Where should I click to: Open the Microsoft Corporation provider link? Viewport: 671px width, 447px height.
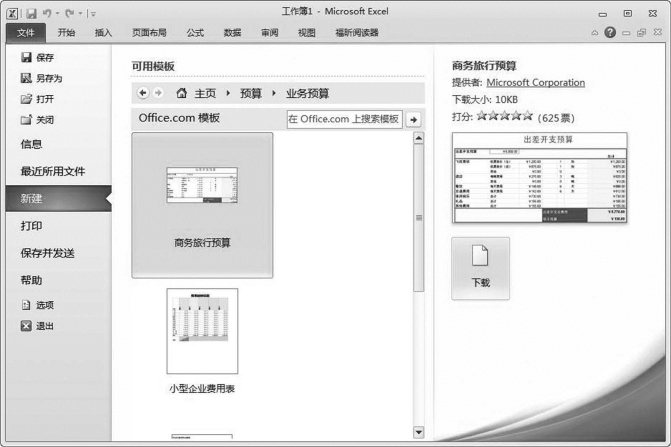(535, 83)
